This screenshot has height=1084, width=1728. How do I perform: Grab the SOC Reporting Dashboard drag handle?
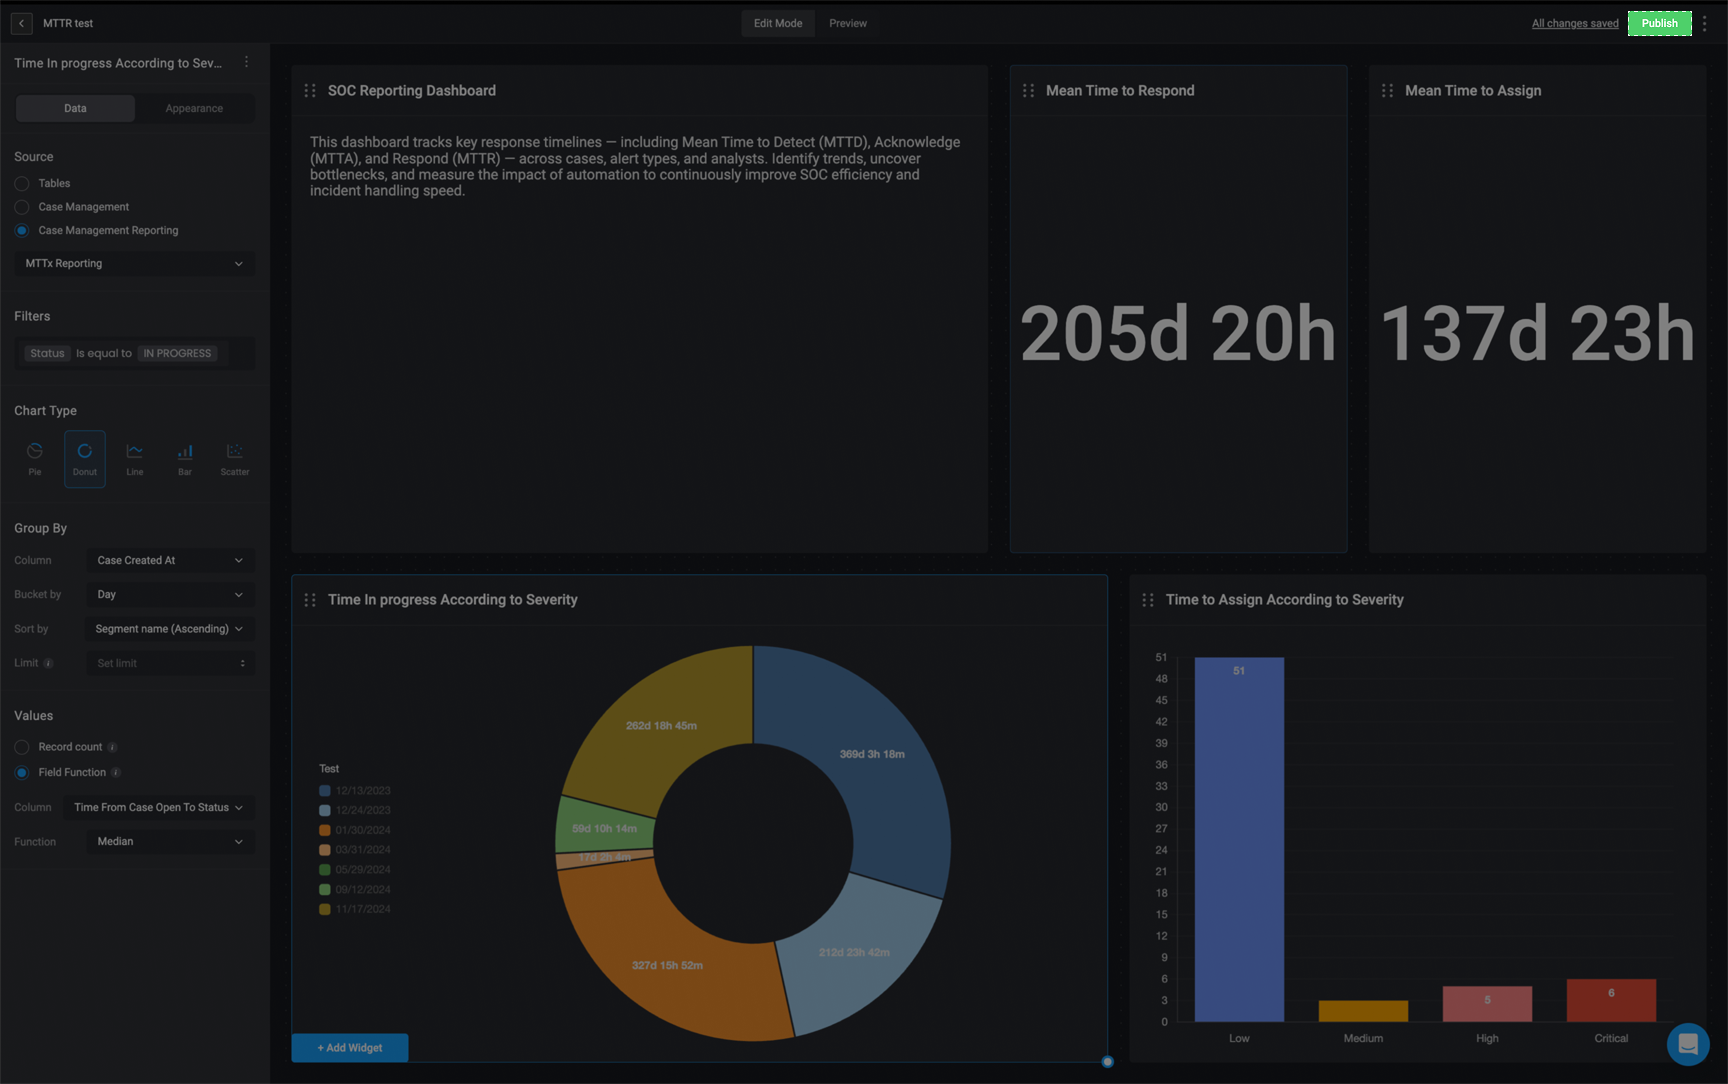(310, 91)
